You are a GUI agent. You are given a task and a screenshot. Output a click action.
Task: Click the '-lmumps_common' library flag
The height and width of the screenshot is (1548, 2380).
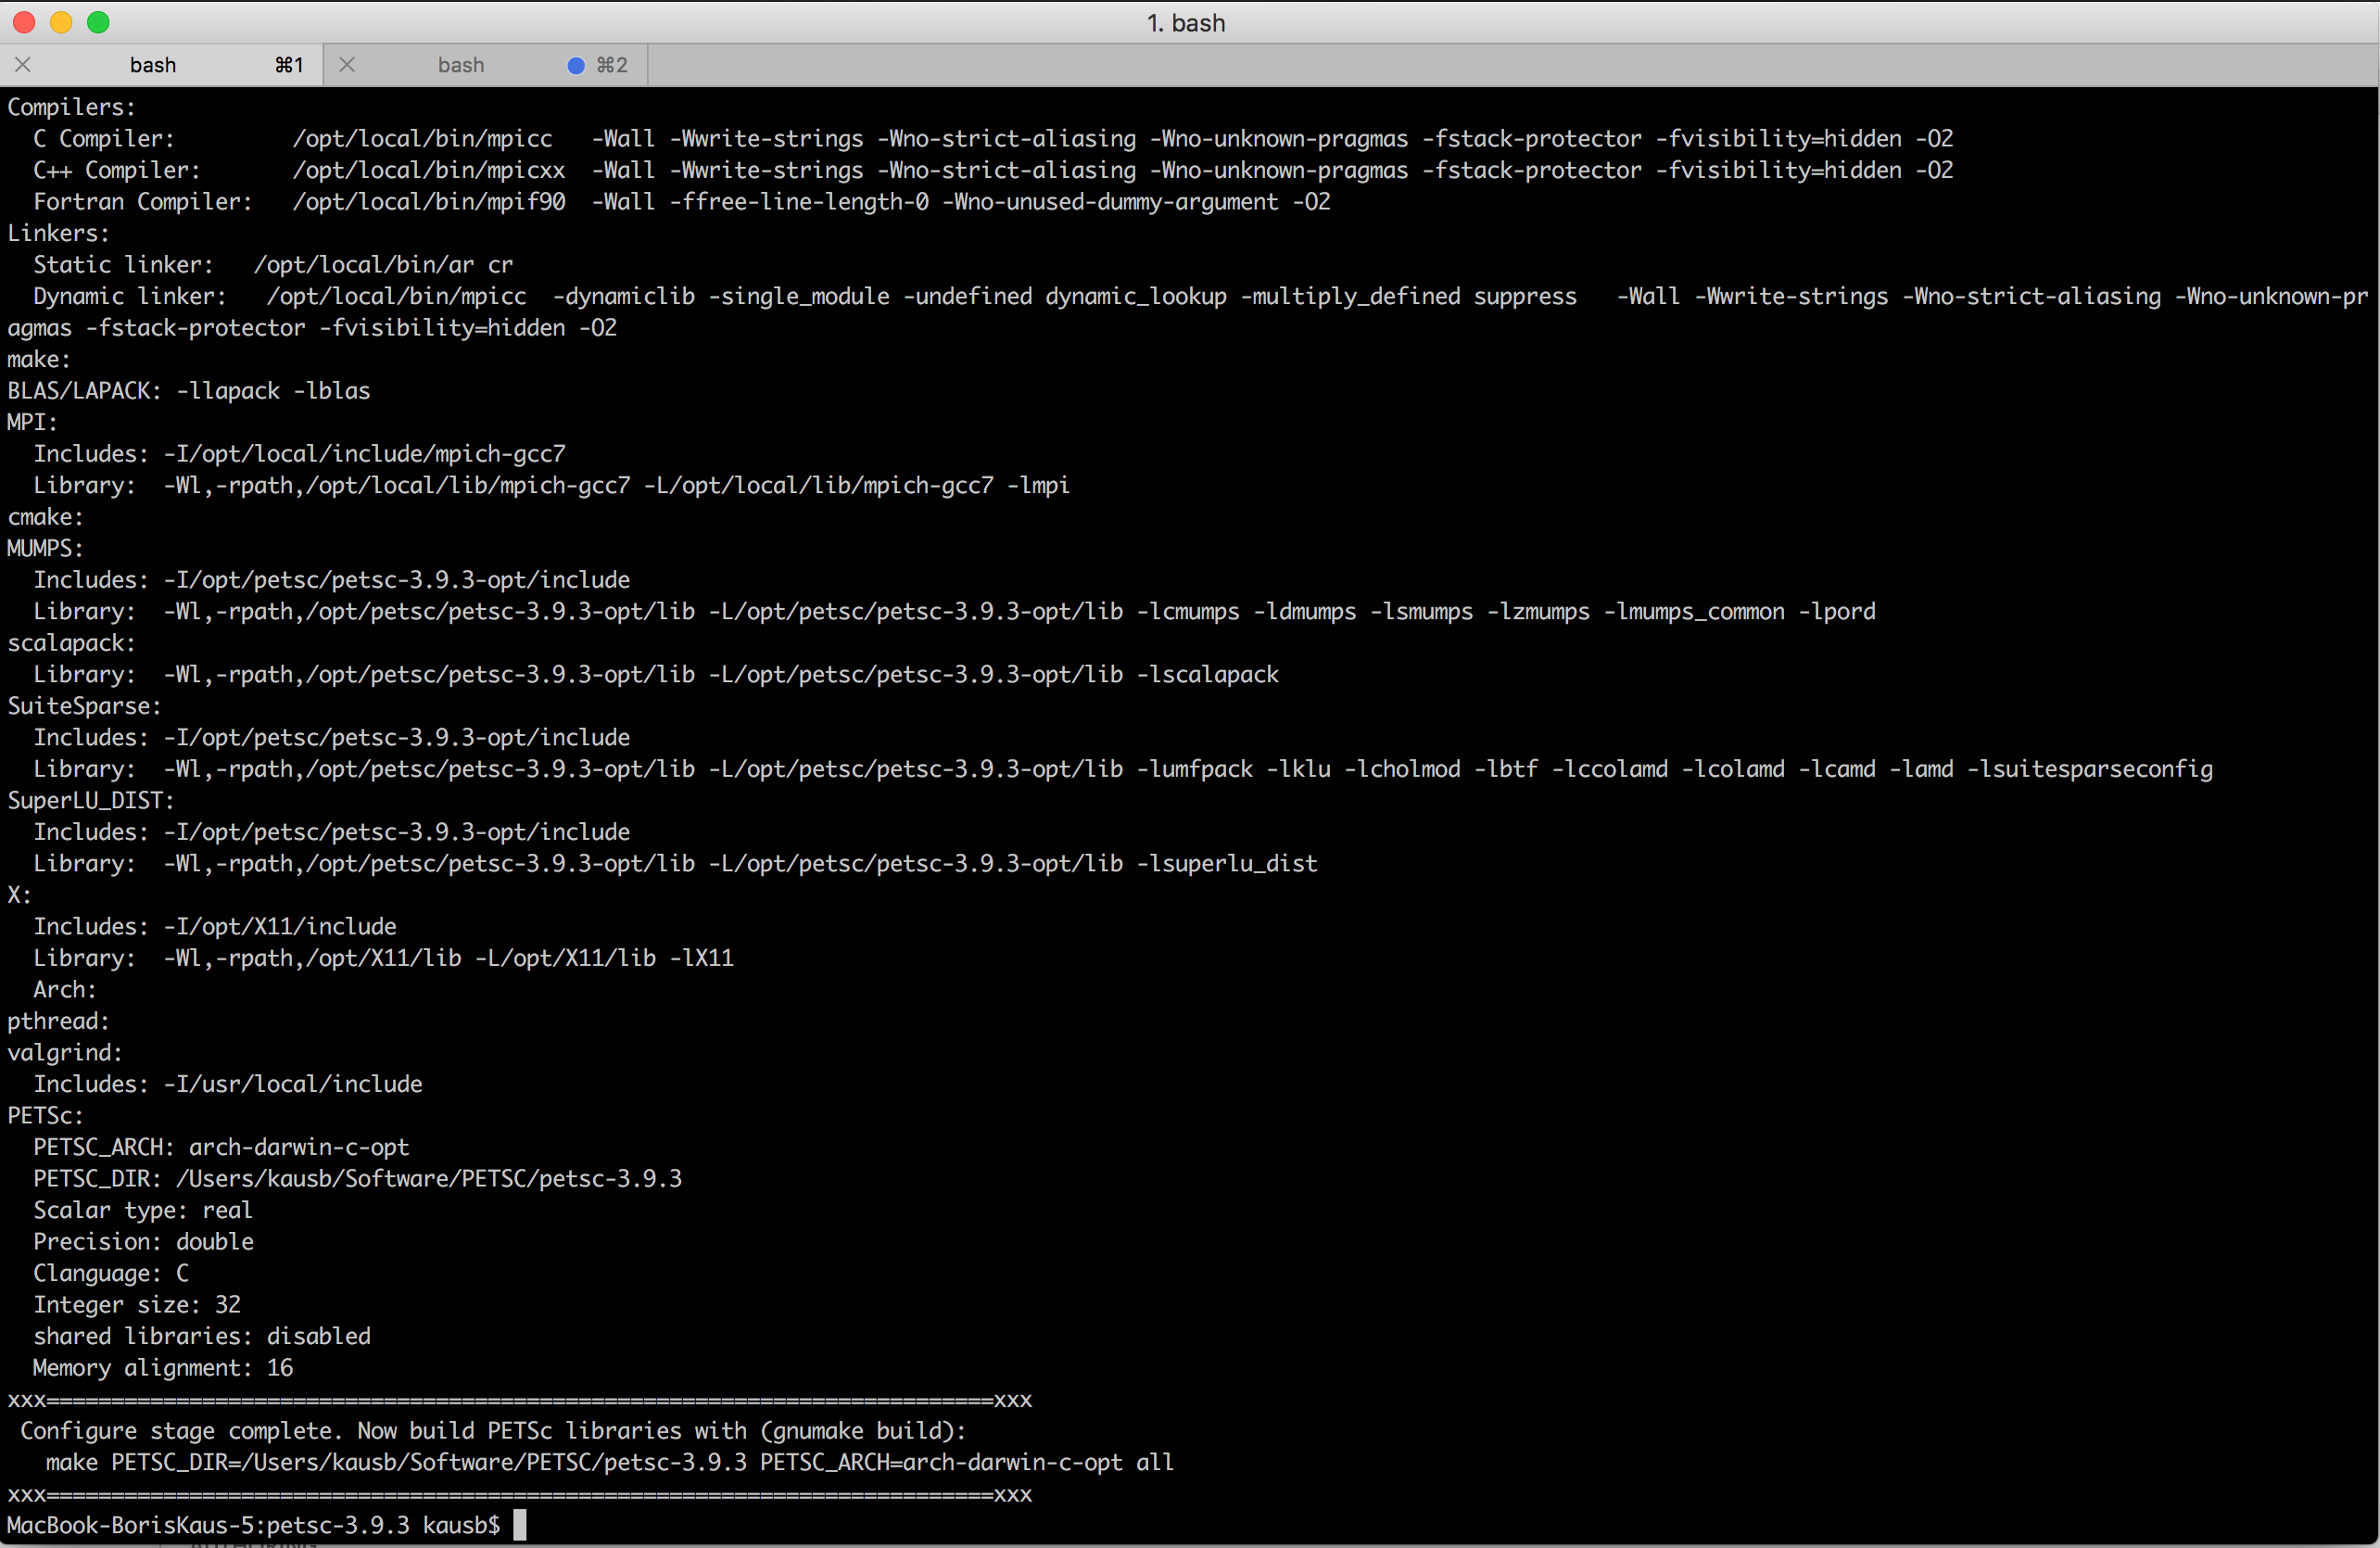(1694, 611)
